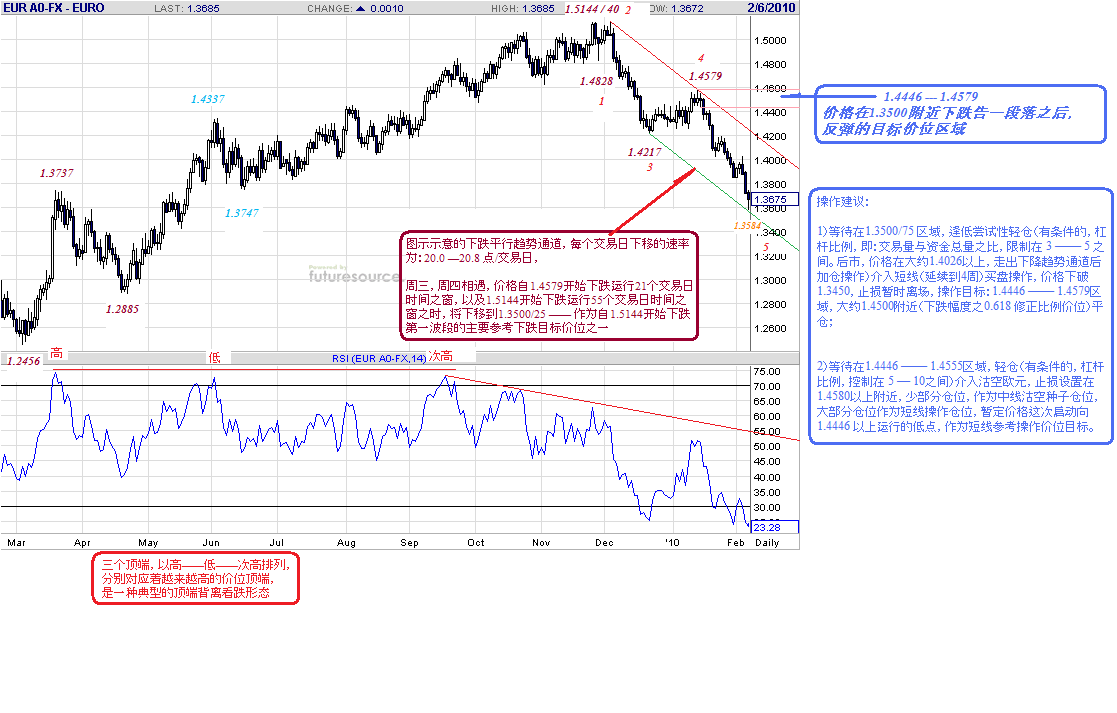Click the 65.00 RSI axis label
The height and width of the screenshot is (713, 1117).
pyautogui.click(x=767, y=402)
